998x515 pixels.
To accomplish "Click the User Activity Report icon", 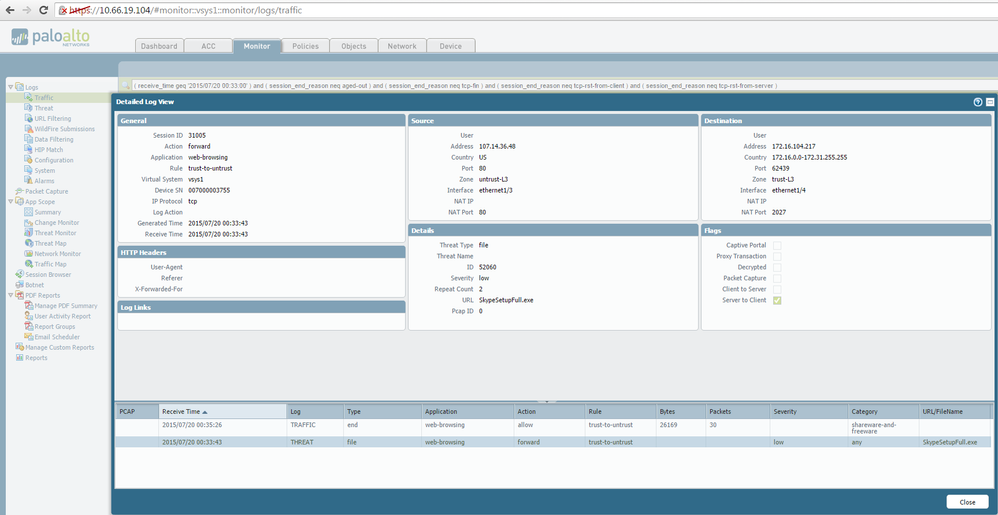I will [29, 316].
